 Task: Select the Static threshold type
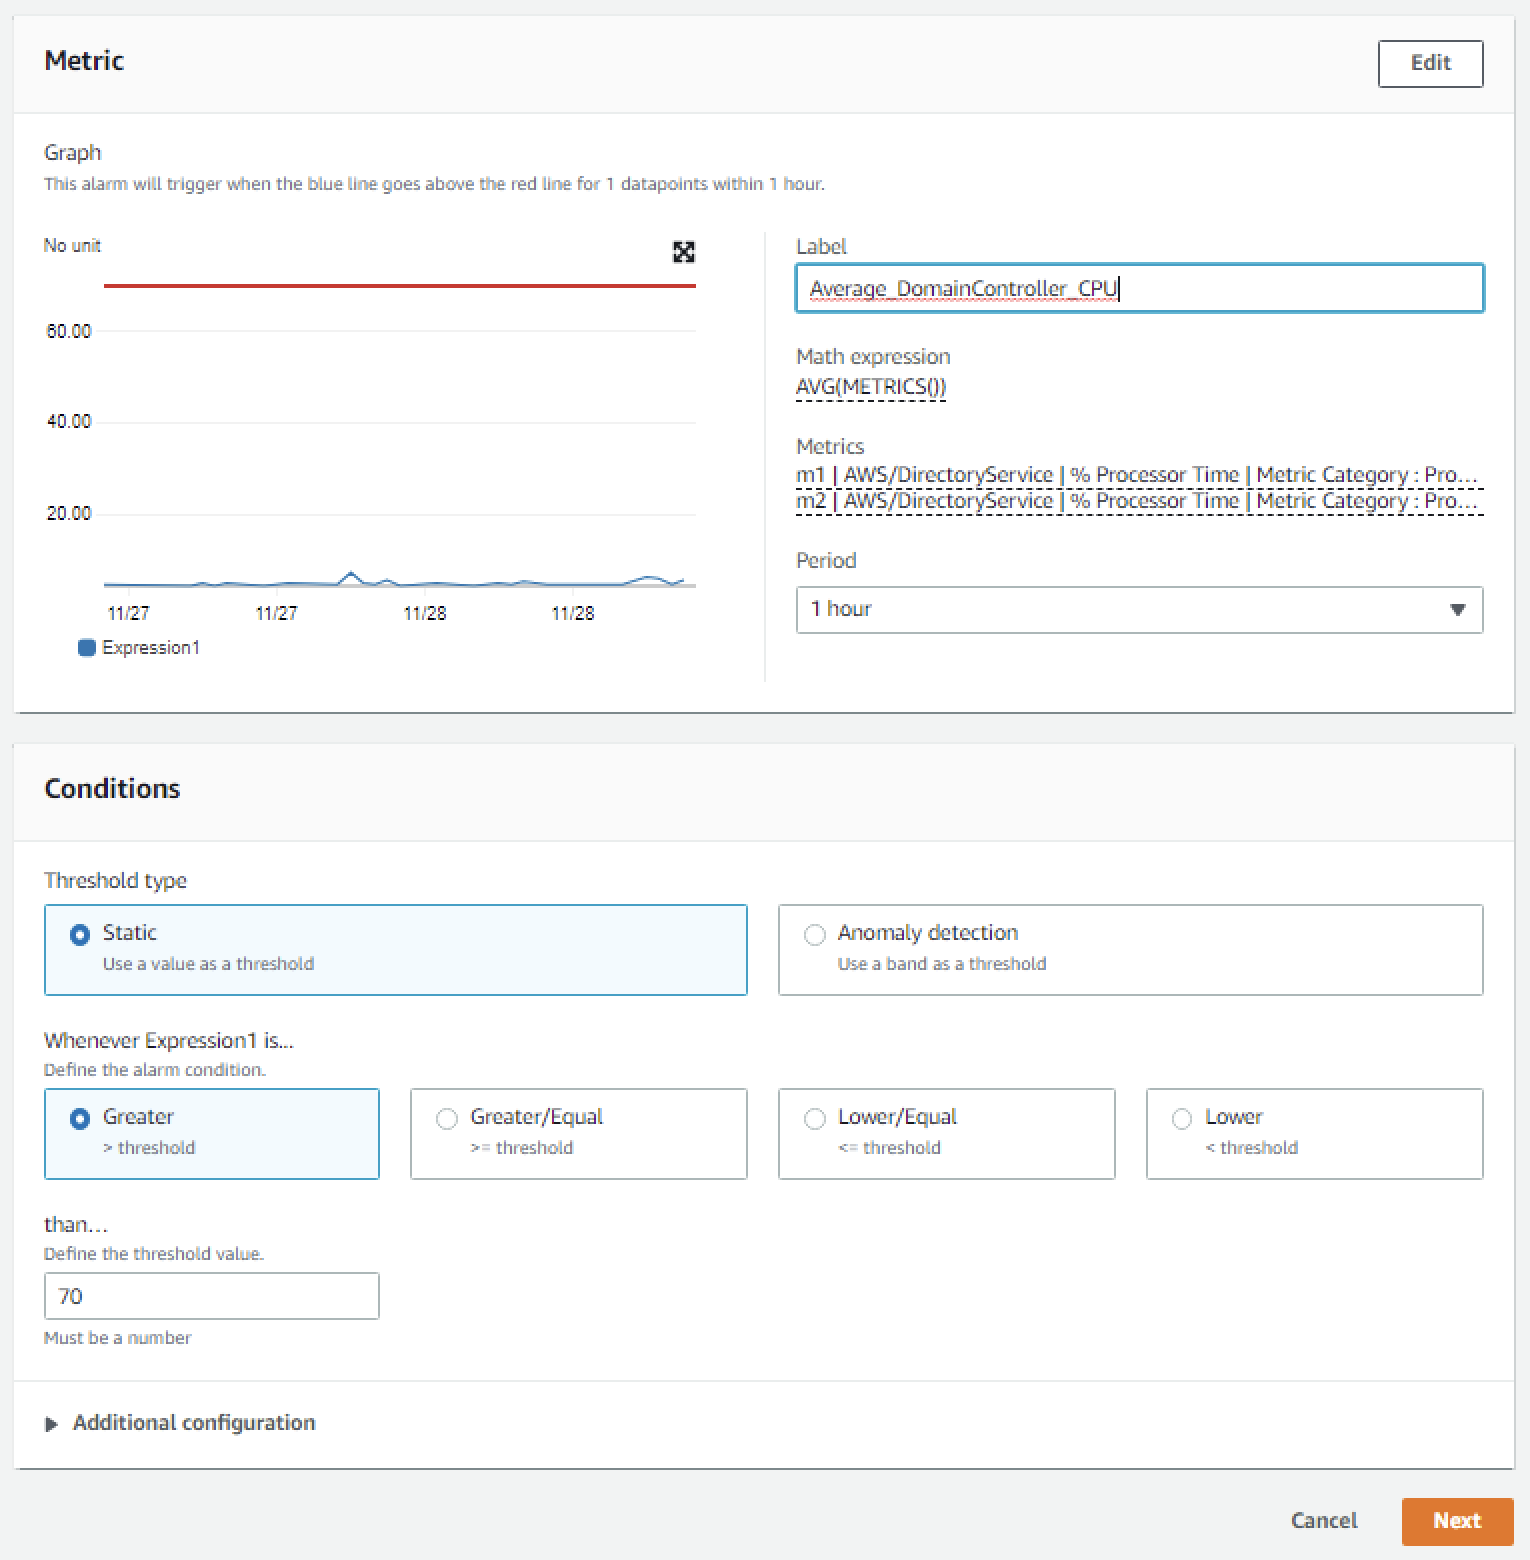click(80, 934)
